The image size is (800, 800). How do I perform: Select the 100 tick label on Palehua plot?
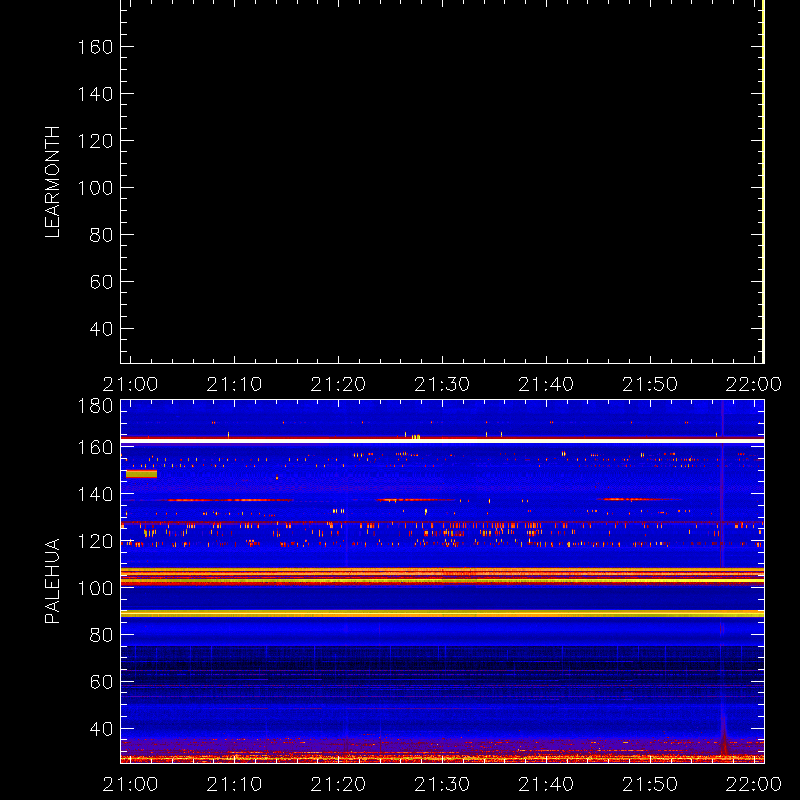pyautogui.click(x=95, y=588)
